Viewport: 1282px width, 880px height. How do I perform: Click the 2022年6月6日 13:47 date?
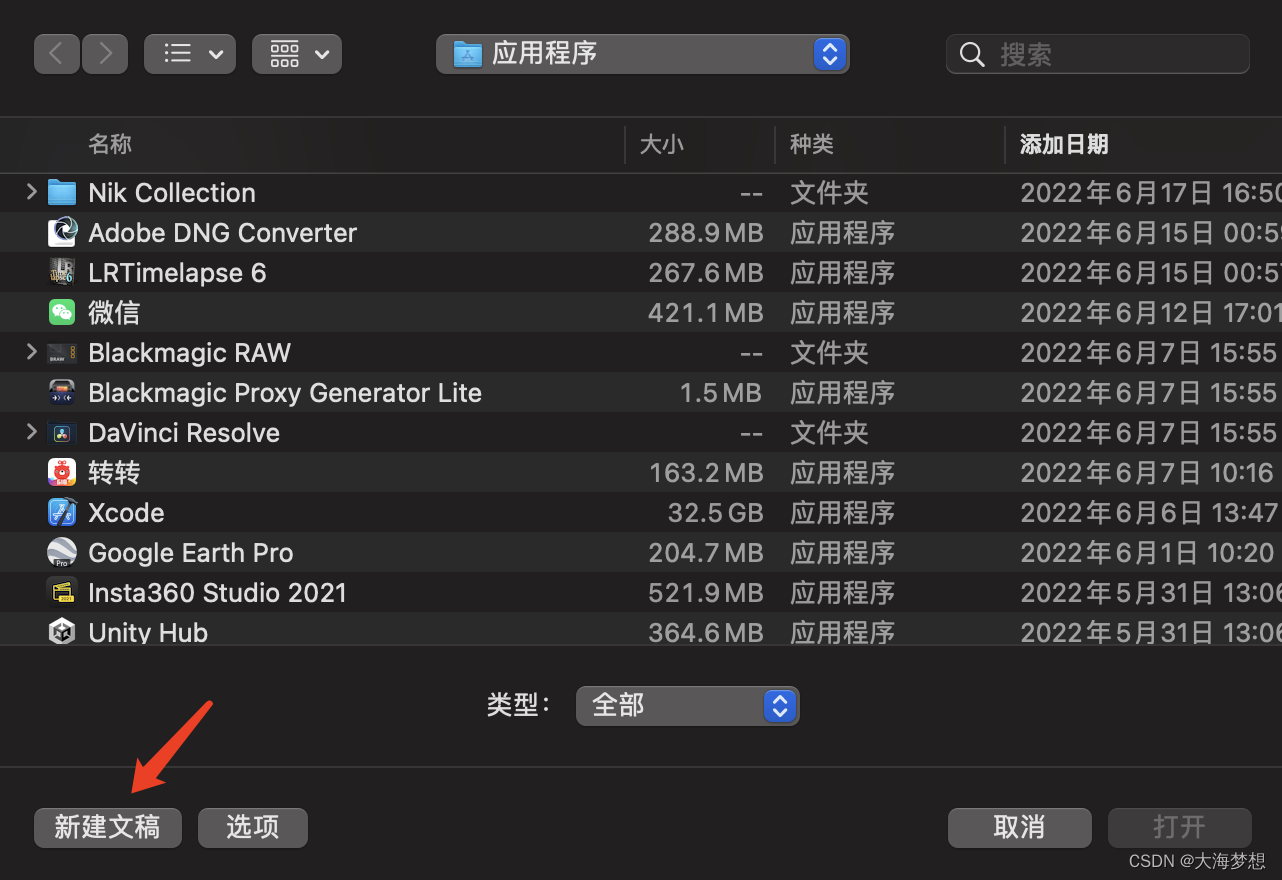click(1149, 513)
